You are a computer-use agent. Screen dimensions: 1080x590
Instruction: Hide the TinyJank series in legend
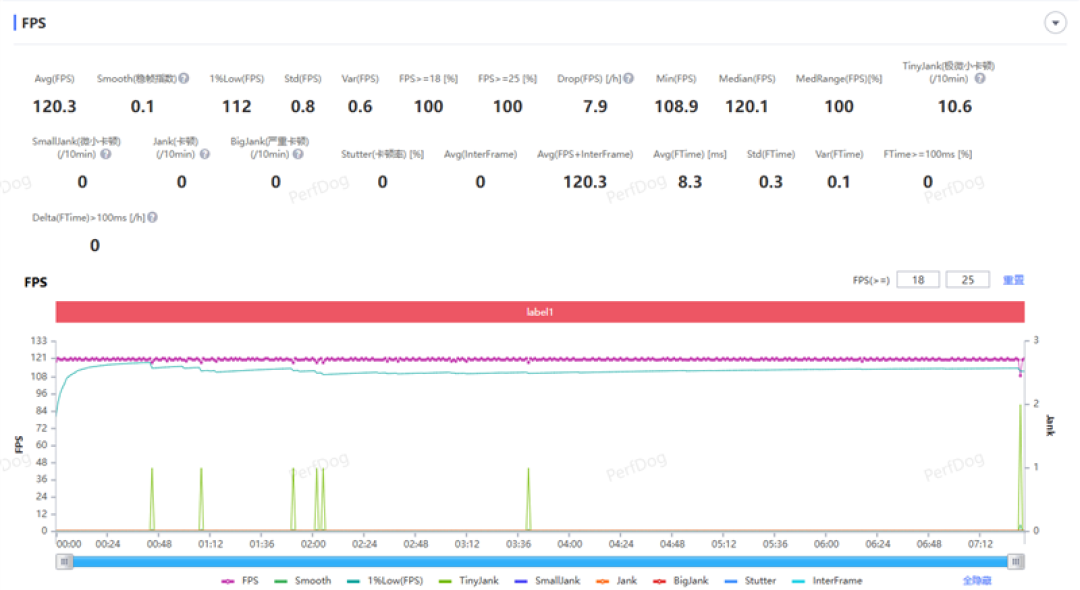(x=468, y=581)
